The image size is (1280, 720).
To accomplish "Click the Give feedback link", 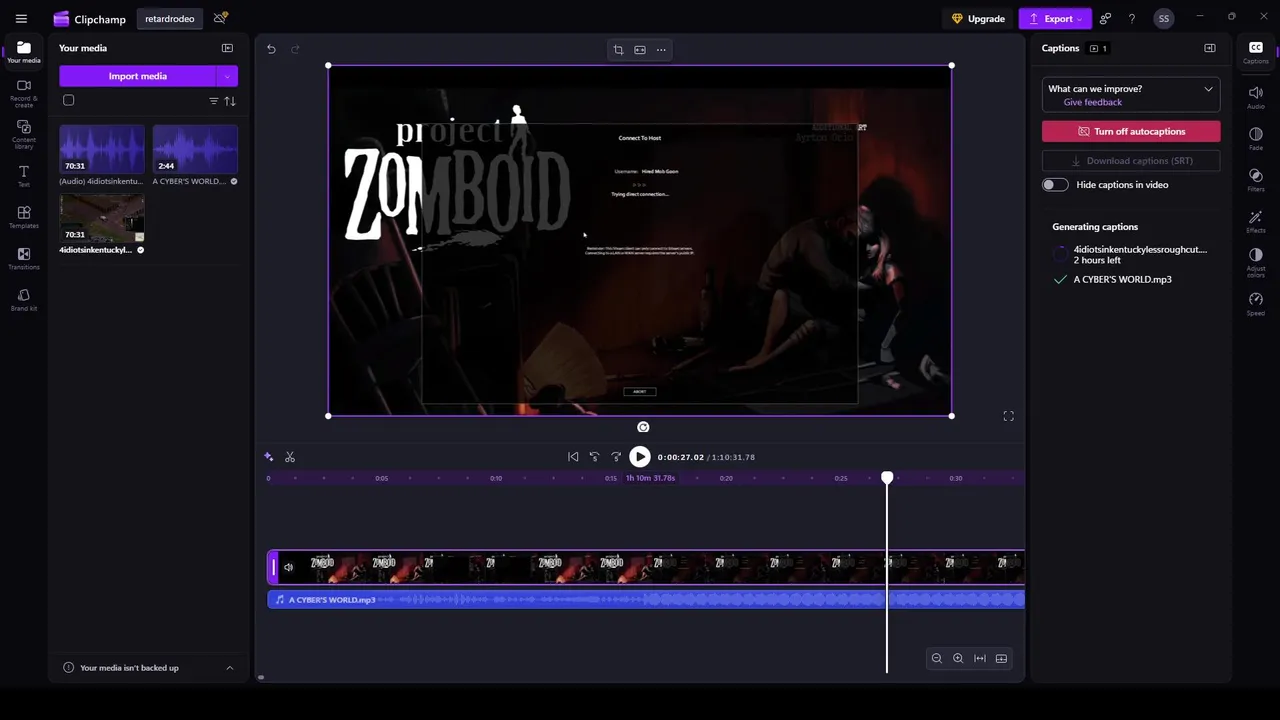I will tap(1092, 102).
